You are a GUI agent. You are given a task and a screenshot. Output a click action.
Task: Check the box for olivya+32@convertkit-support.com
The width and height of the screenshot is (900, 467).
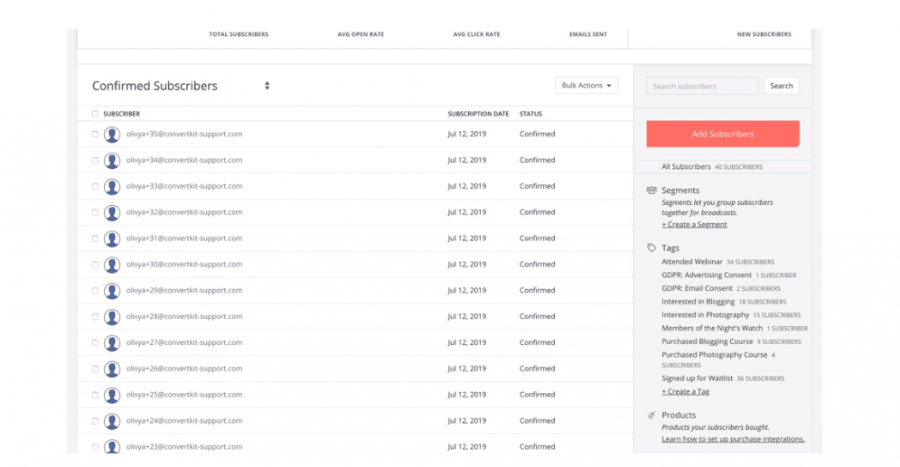point(95,212)
